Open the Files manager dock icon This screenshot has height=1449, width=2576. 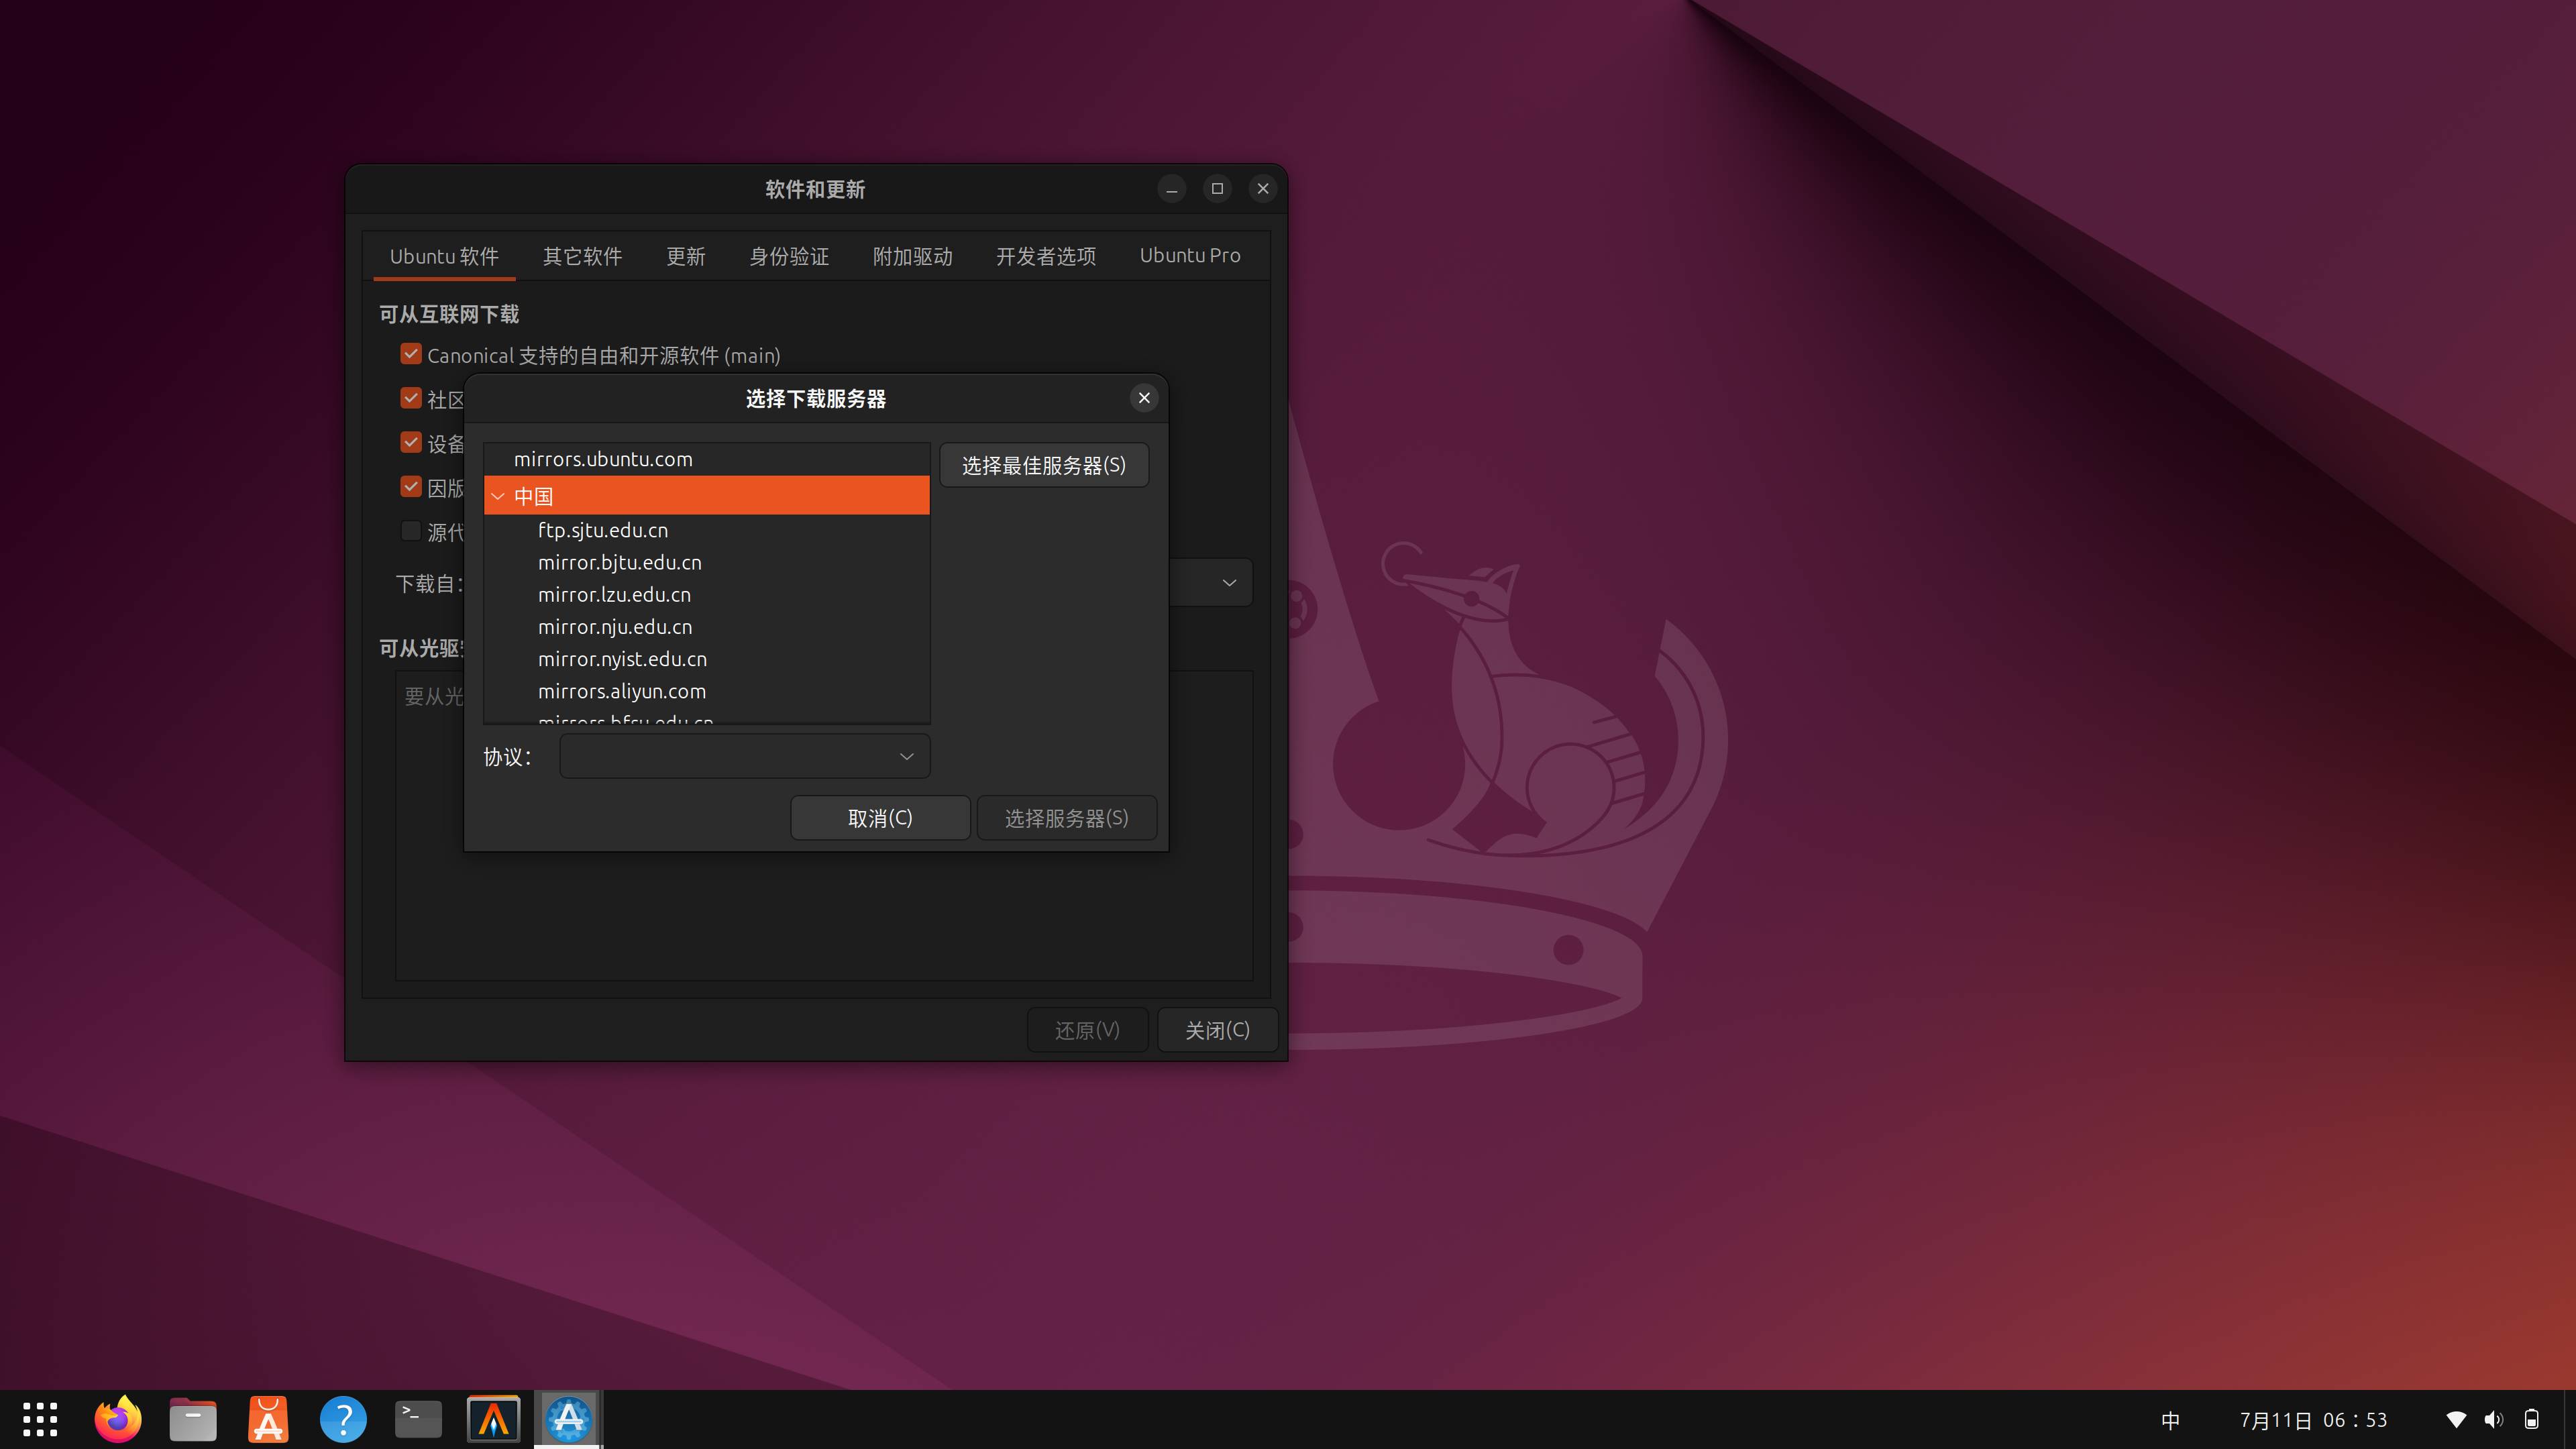tap(193, 1419)
